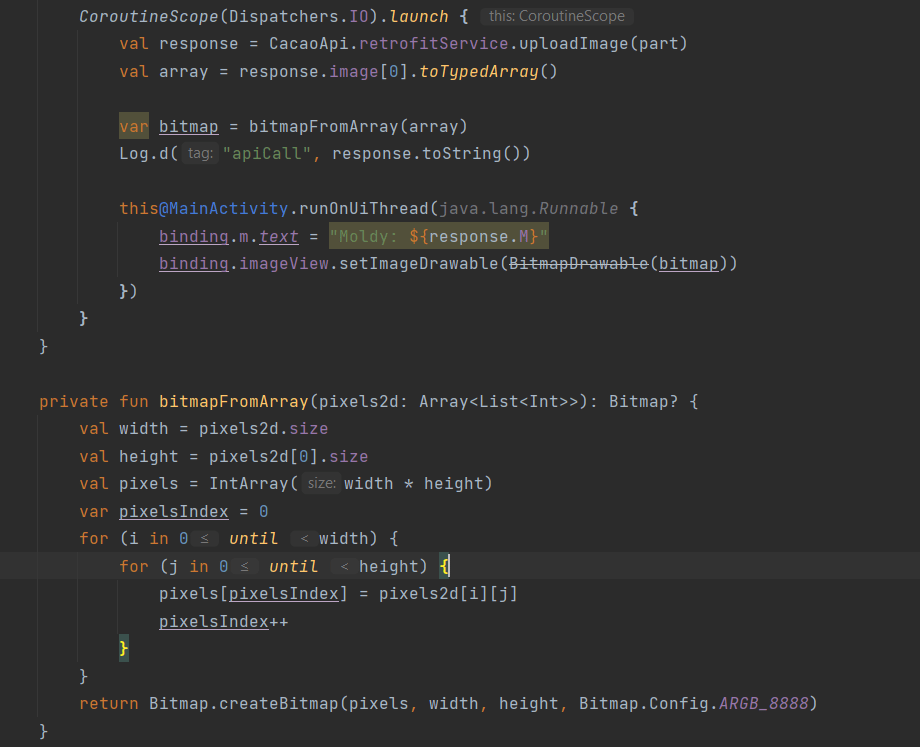The height and width of the screenshot is (747, 920).
Task: Click the this: CoroutineScope inlay hint
Action: pyautogui.click(x=556, y=16)
